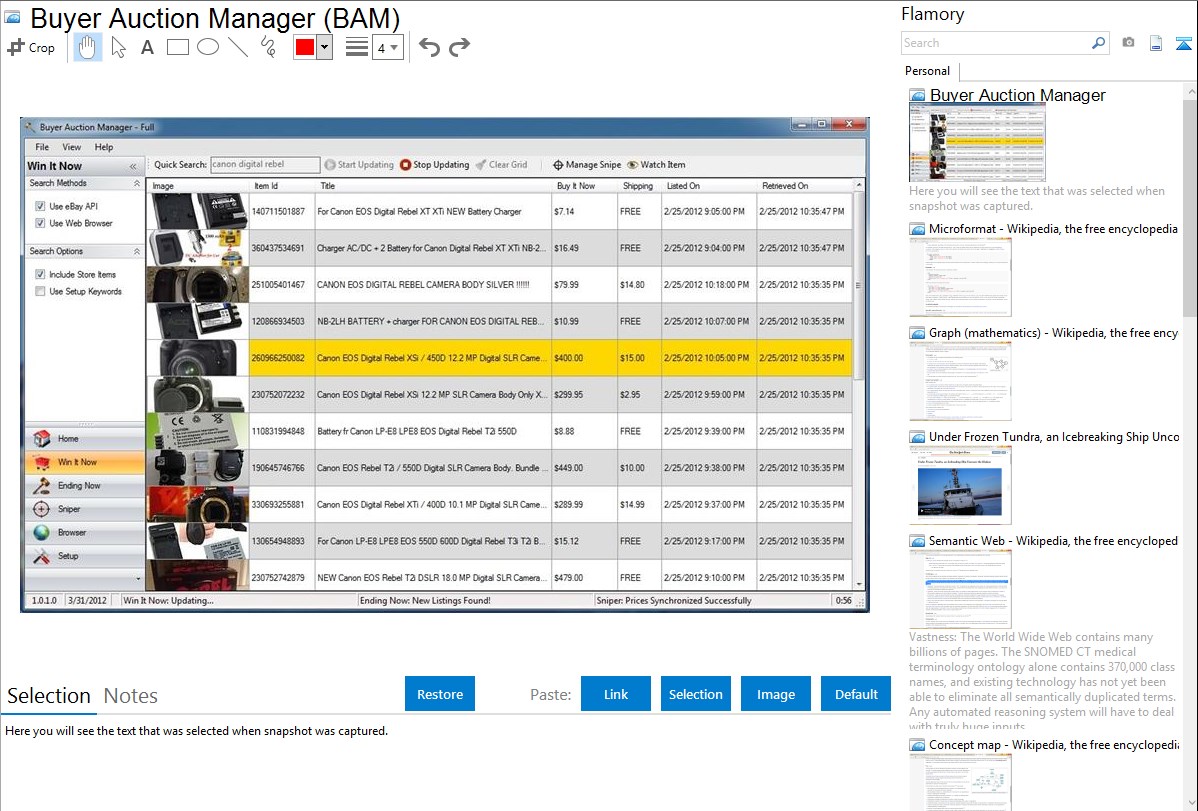
Task: Click the Flamory icon at top right
Action: point(1183,43)
